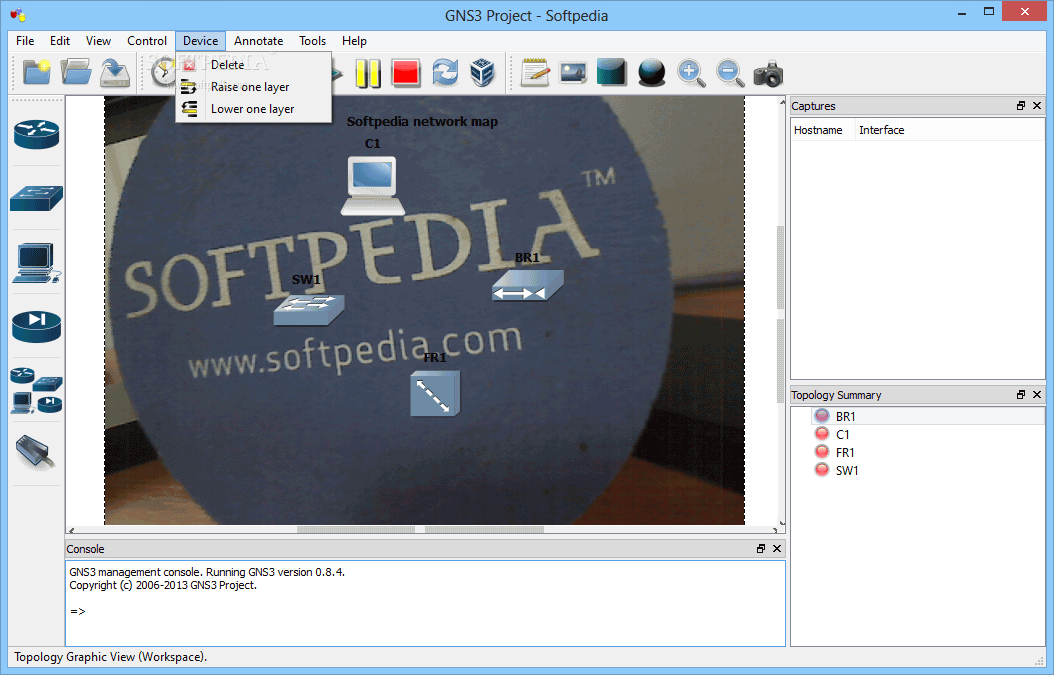Screen dimensions: 1054x675
Task: Select BR1 in Topology Summary
Action: pyautogui.click(x=846, y=417)
